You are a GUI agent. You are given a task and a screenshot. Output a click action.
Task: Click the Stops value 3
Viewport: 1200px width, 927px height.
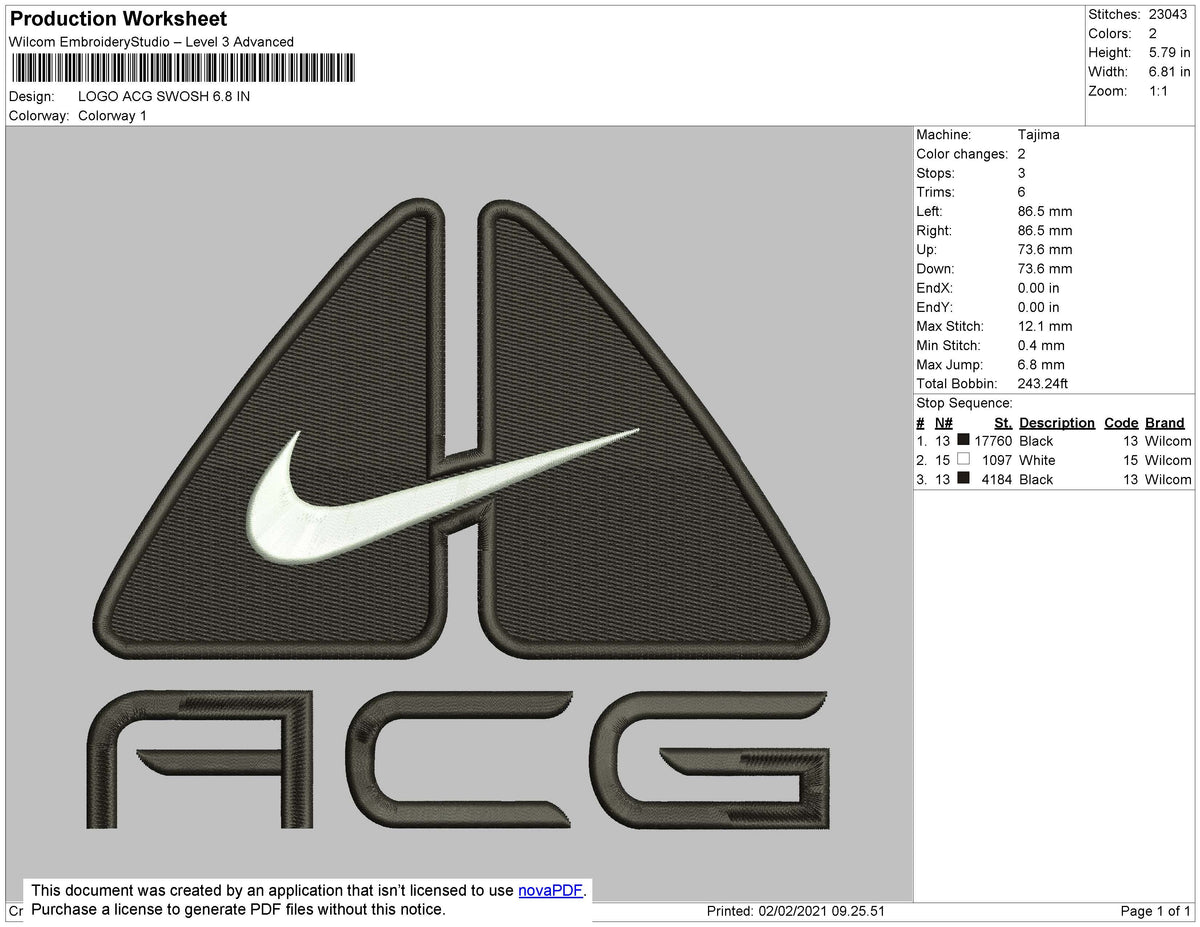1021,173
